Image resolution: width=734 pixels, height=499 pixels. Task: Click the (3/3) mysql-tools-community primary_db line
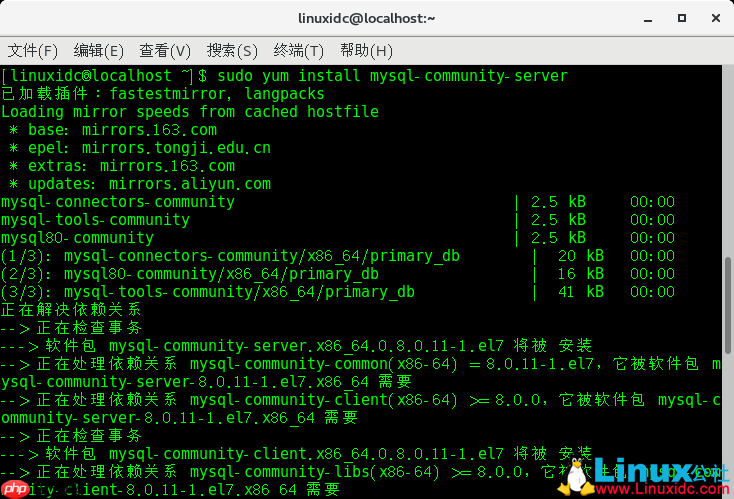(338, 292)
